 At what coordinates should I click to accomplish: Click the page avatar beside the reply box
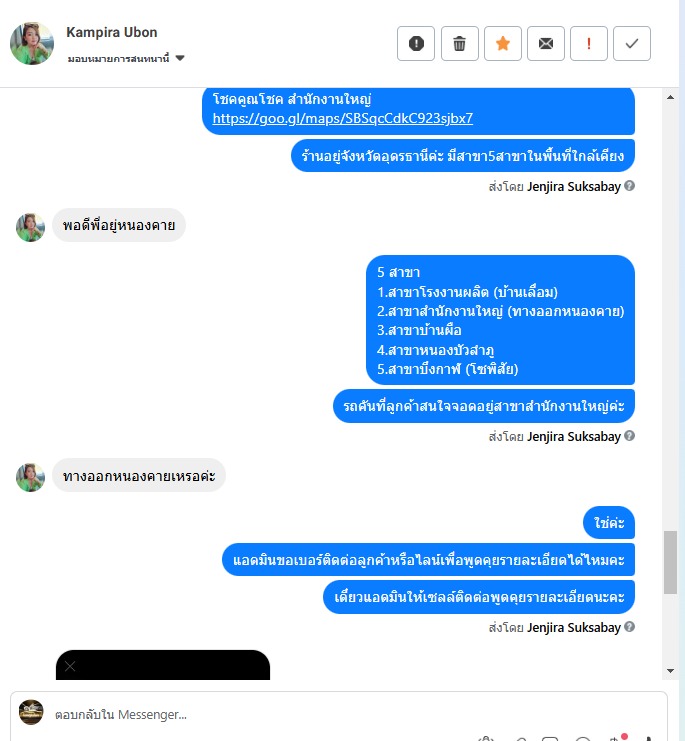point(31,712)
